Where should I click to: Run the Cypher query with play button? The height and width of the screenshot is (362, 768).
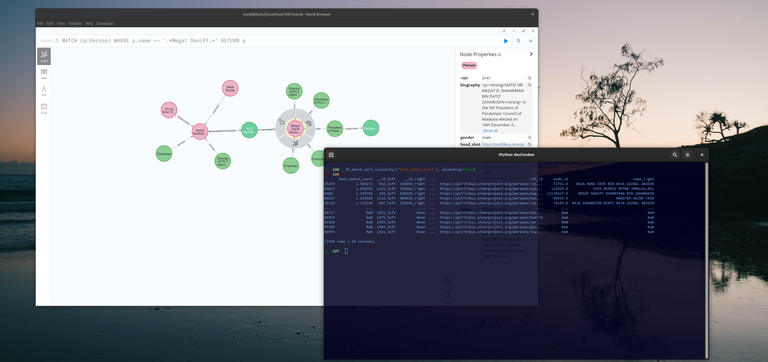pyautogui.click(x=506, y=41)
